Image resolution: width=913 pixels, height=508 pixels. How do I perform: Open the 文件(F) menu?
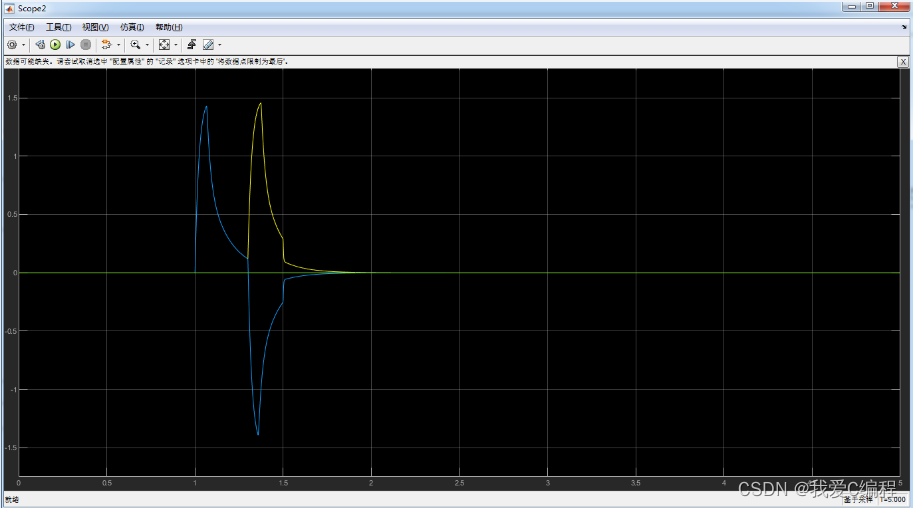pos(22,27)
